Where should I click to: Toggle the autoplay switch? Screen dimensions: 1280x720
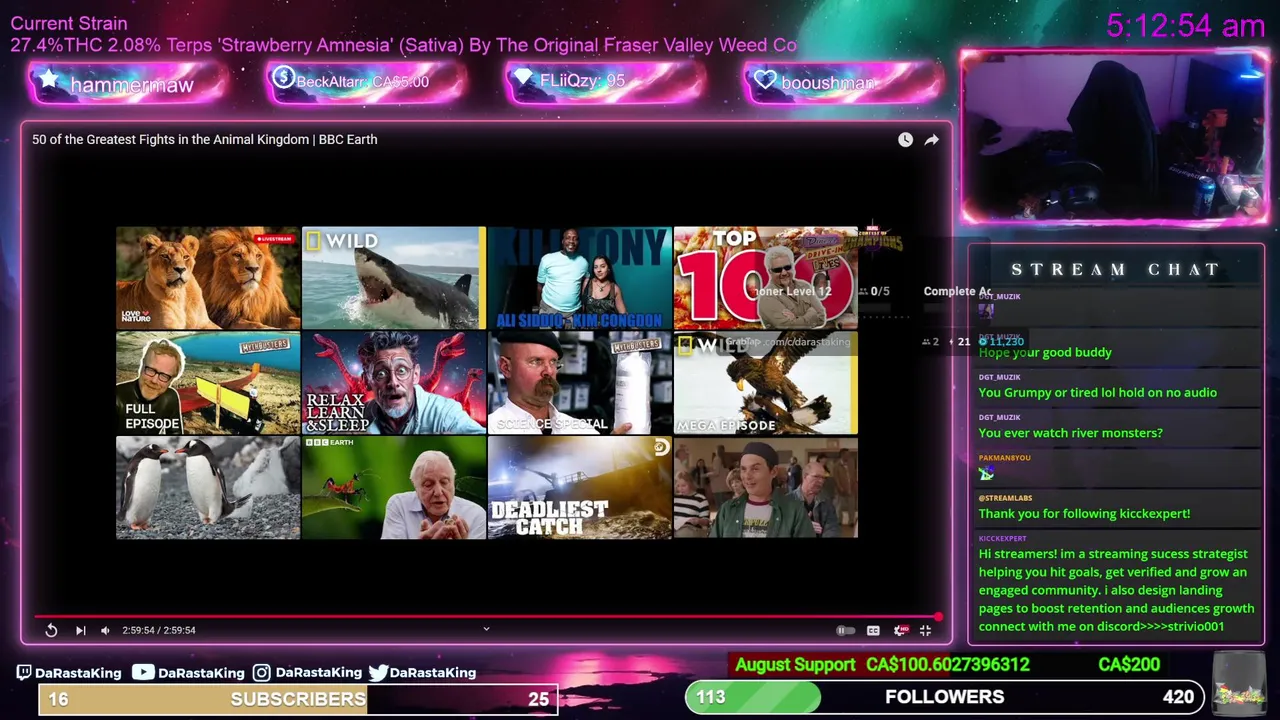(845, 630)
